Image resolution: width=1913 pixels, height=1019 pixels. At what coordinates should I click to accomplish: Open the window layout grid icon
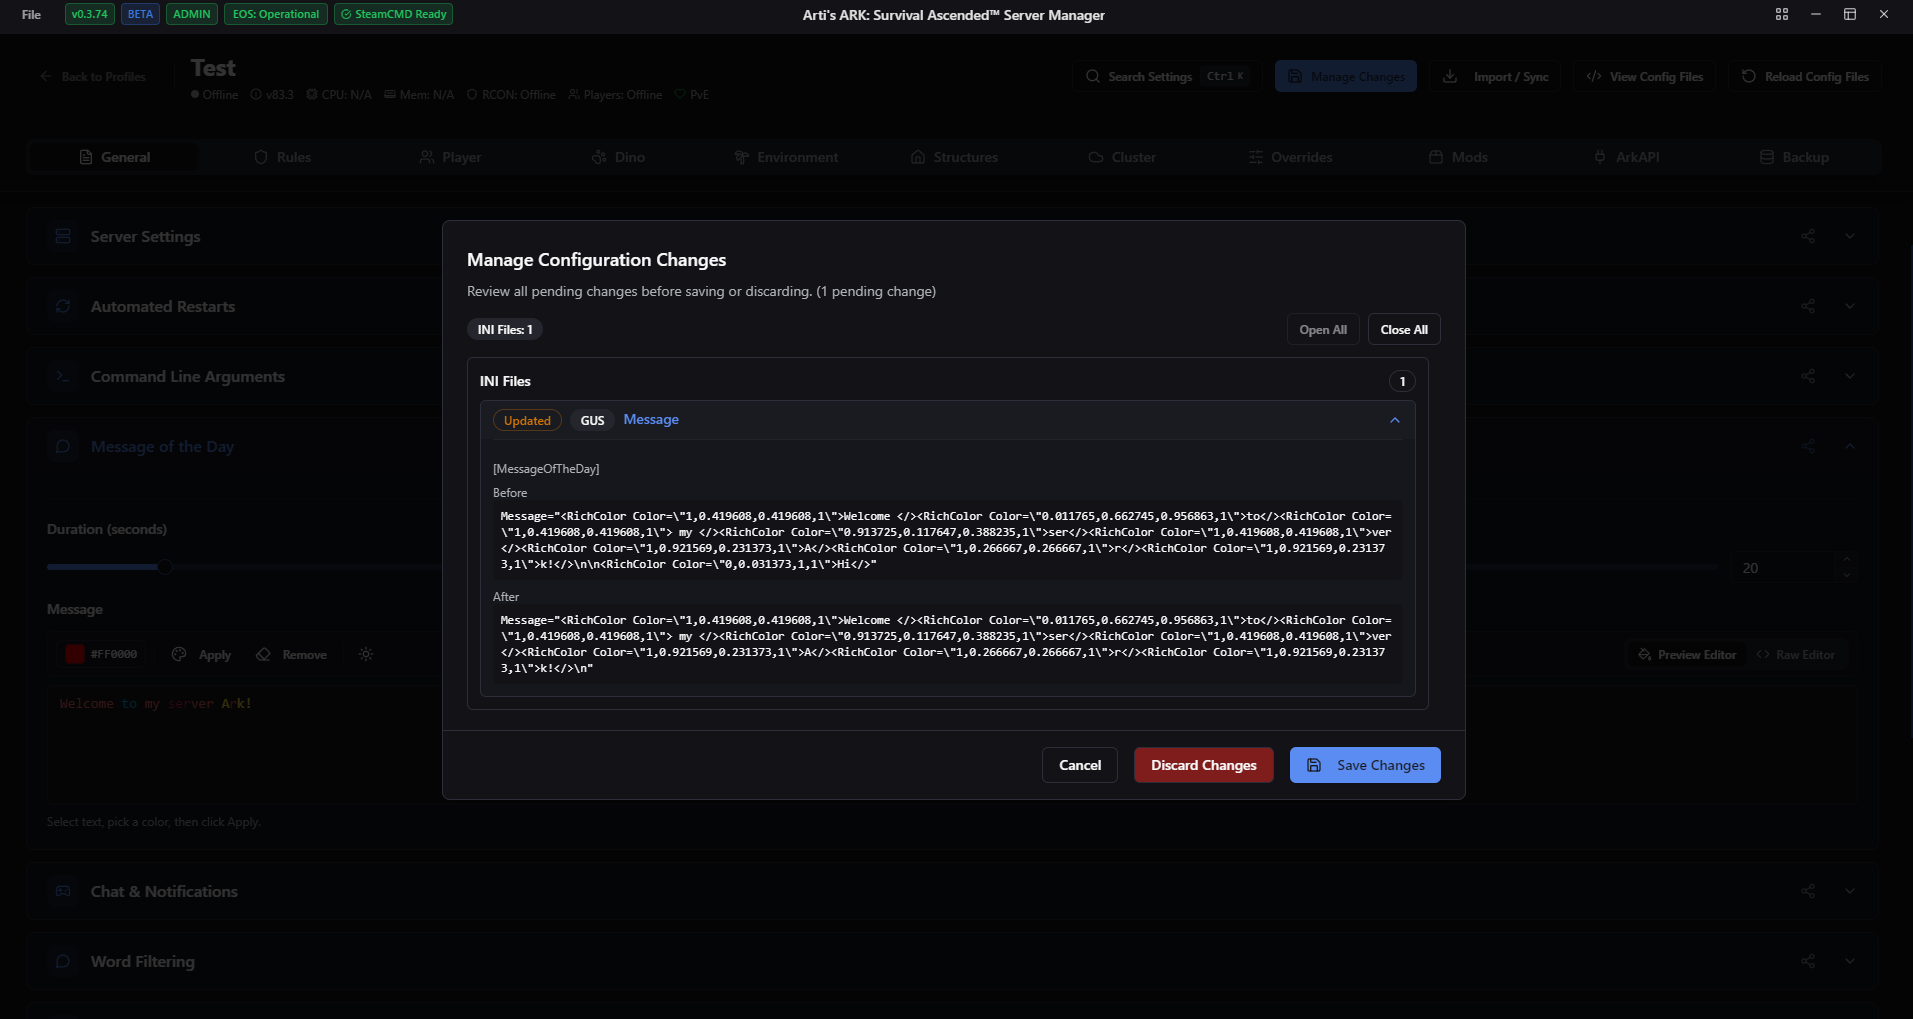point(1782,15)
